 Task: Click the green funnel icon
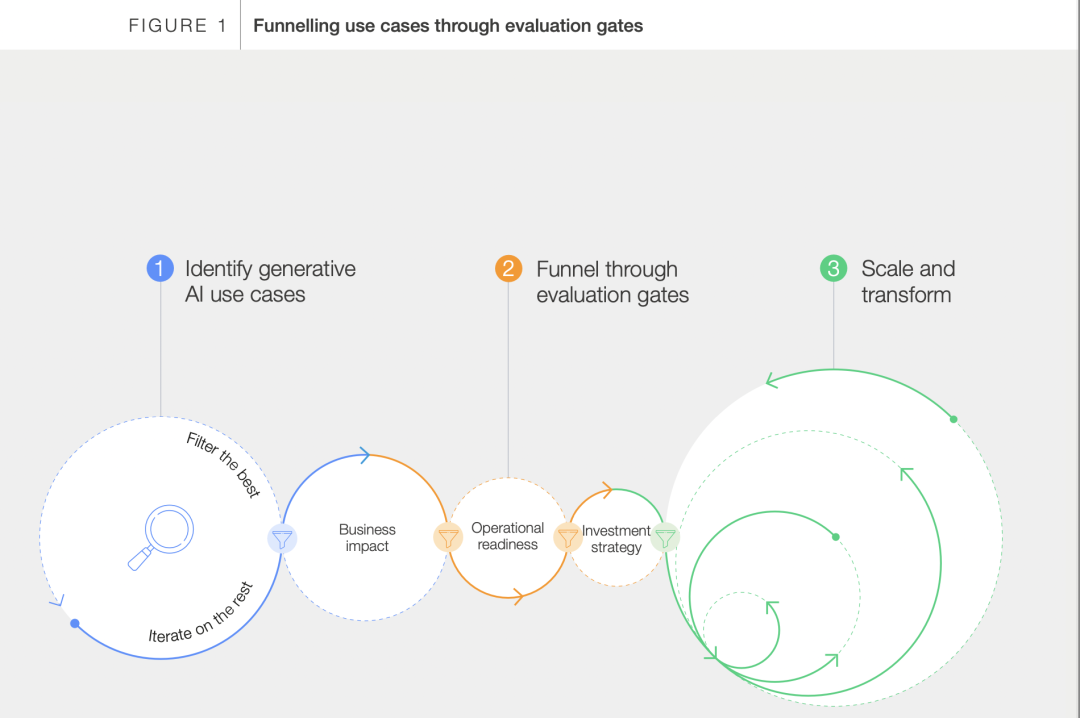pos(665,537)
